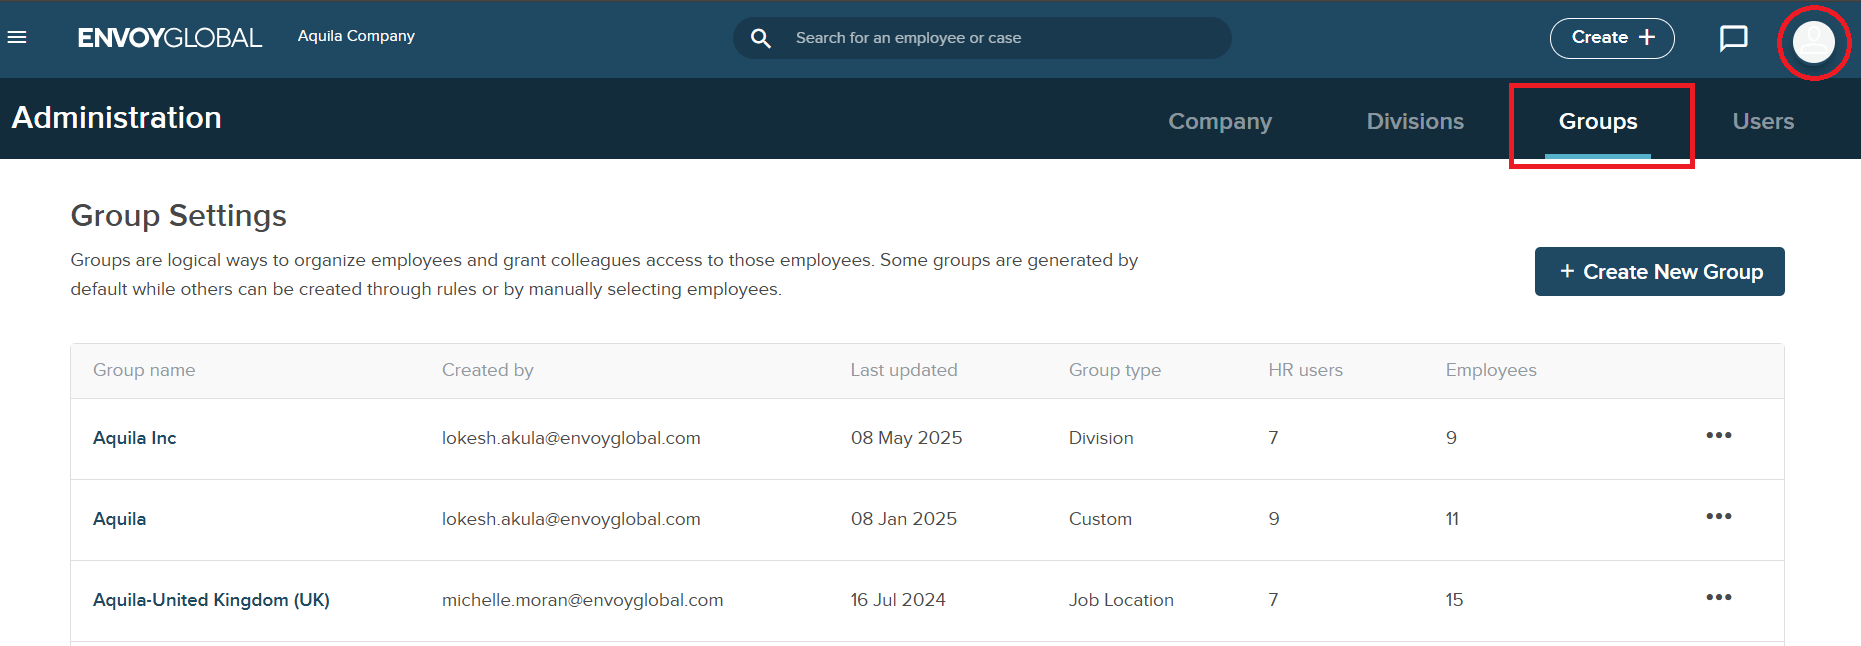Screen dimensions: 1861x646
Task: Click the Group name column header
Action: [144, 370]
